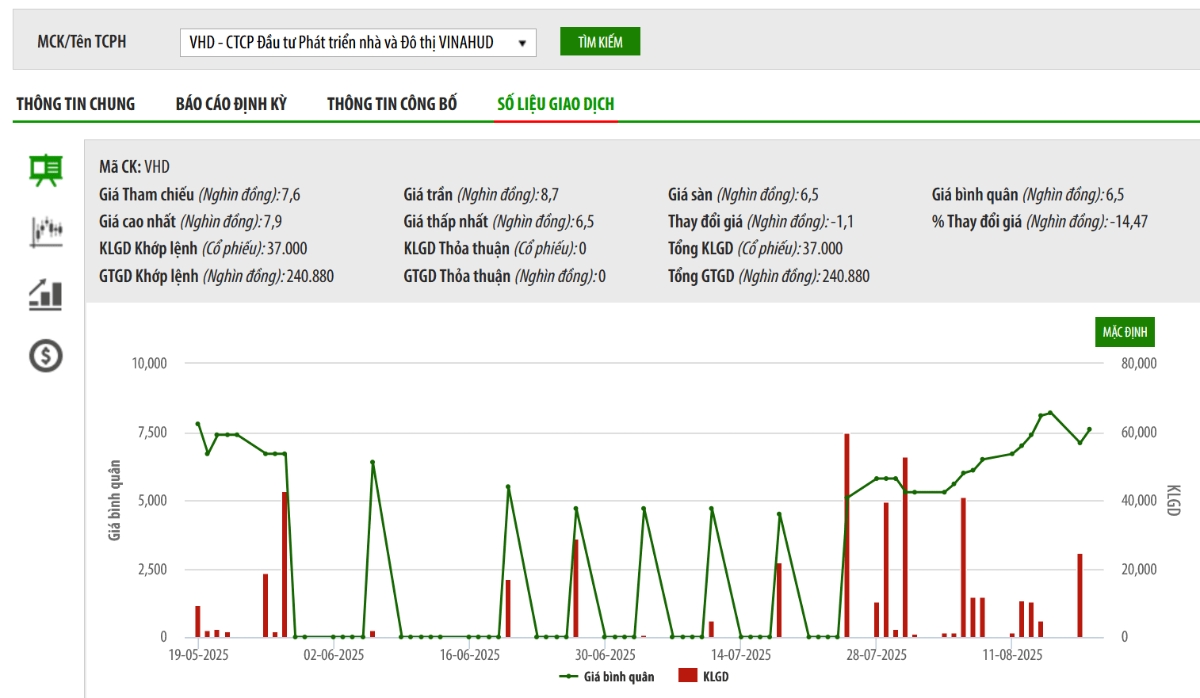Select the first green data point at 19-05-2025
The height and width of the screenshot is (698, 1200).
coord(198,424)
